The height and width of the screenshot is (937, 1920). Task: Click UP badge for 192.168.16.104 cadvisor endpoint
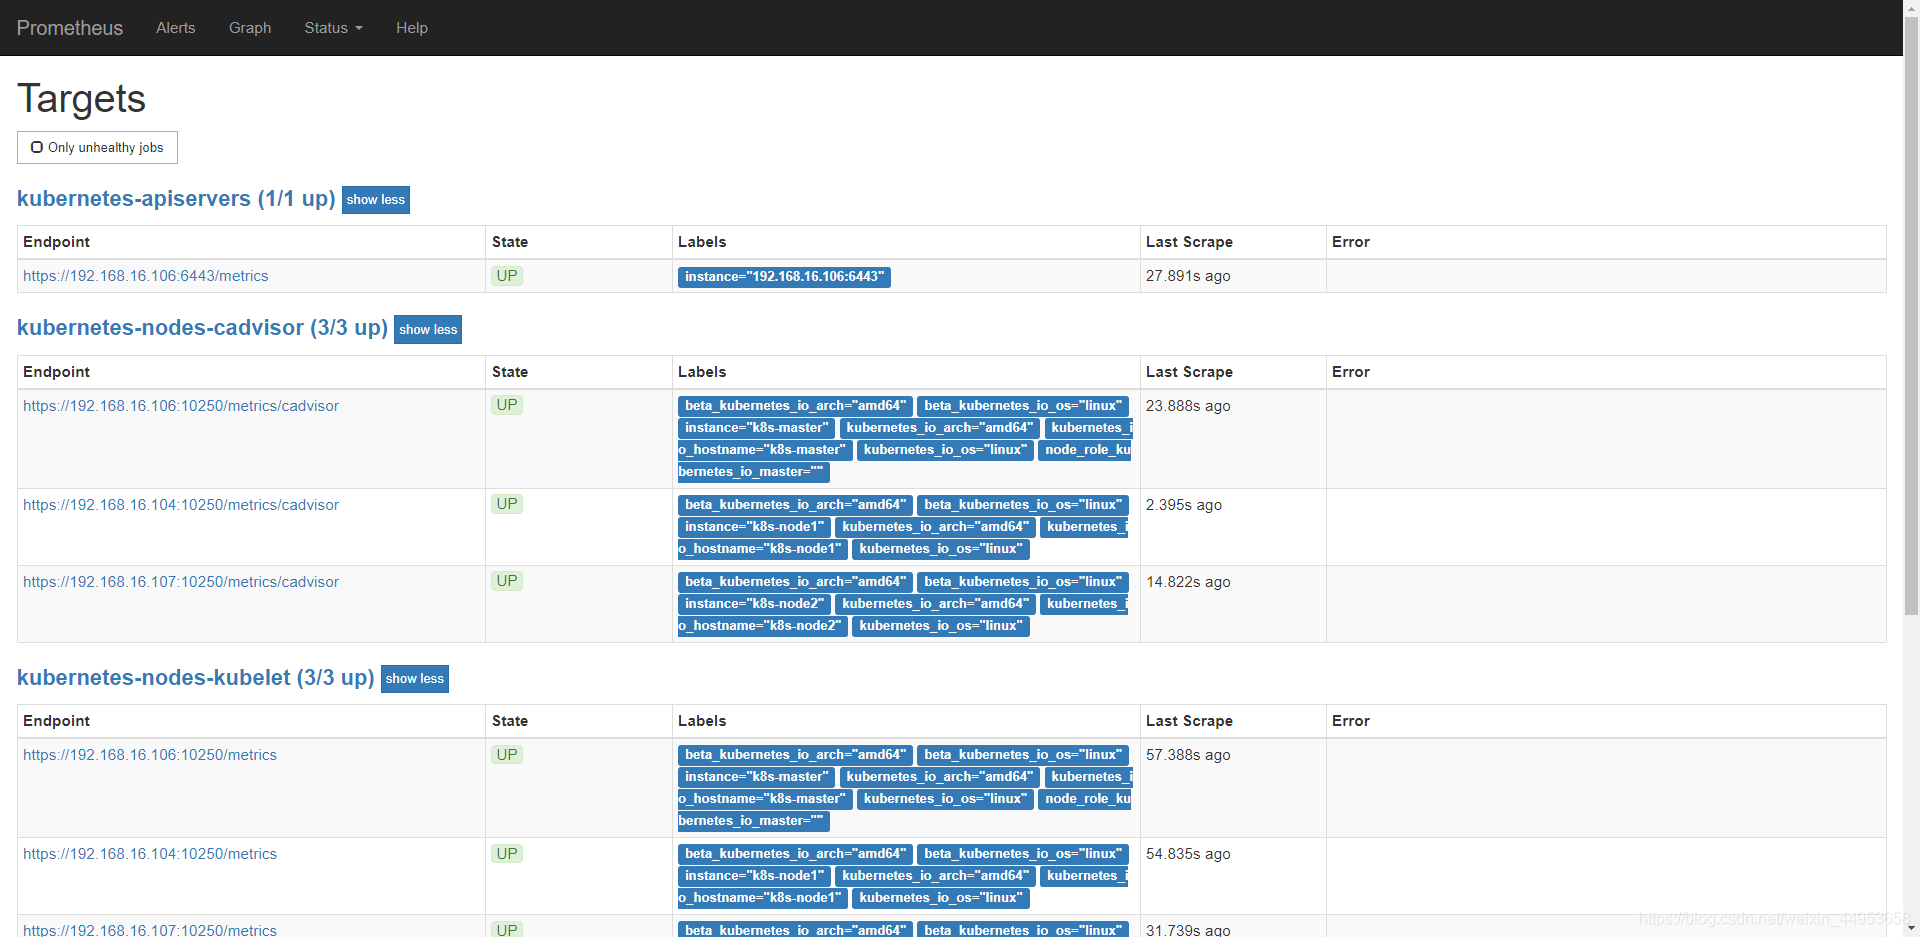[x=507, y=504]
